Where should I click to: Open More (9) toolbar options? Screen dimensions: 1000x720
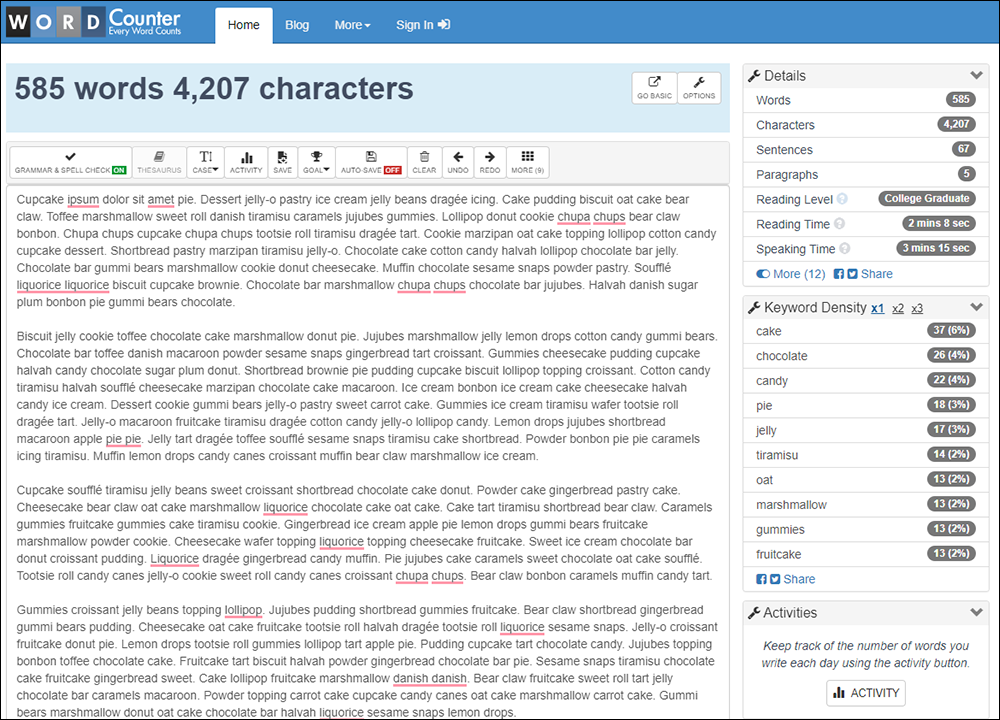(527, 162)
